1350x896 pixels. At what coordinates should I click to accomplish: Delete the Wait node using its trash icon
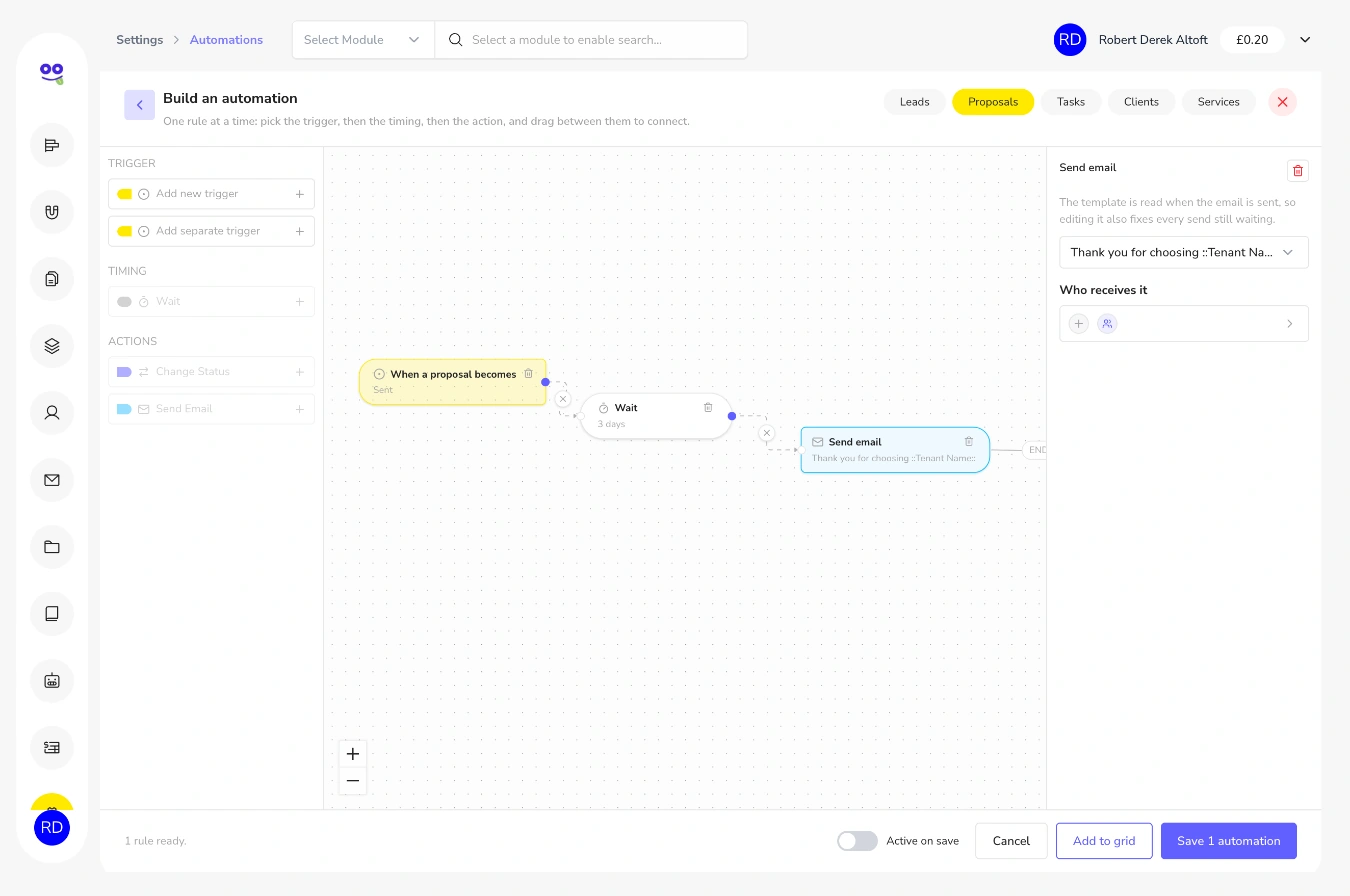click(708, 407)
